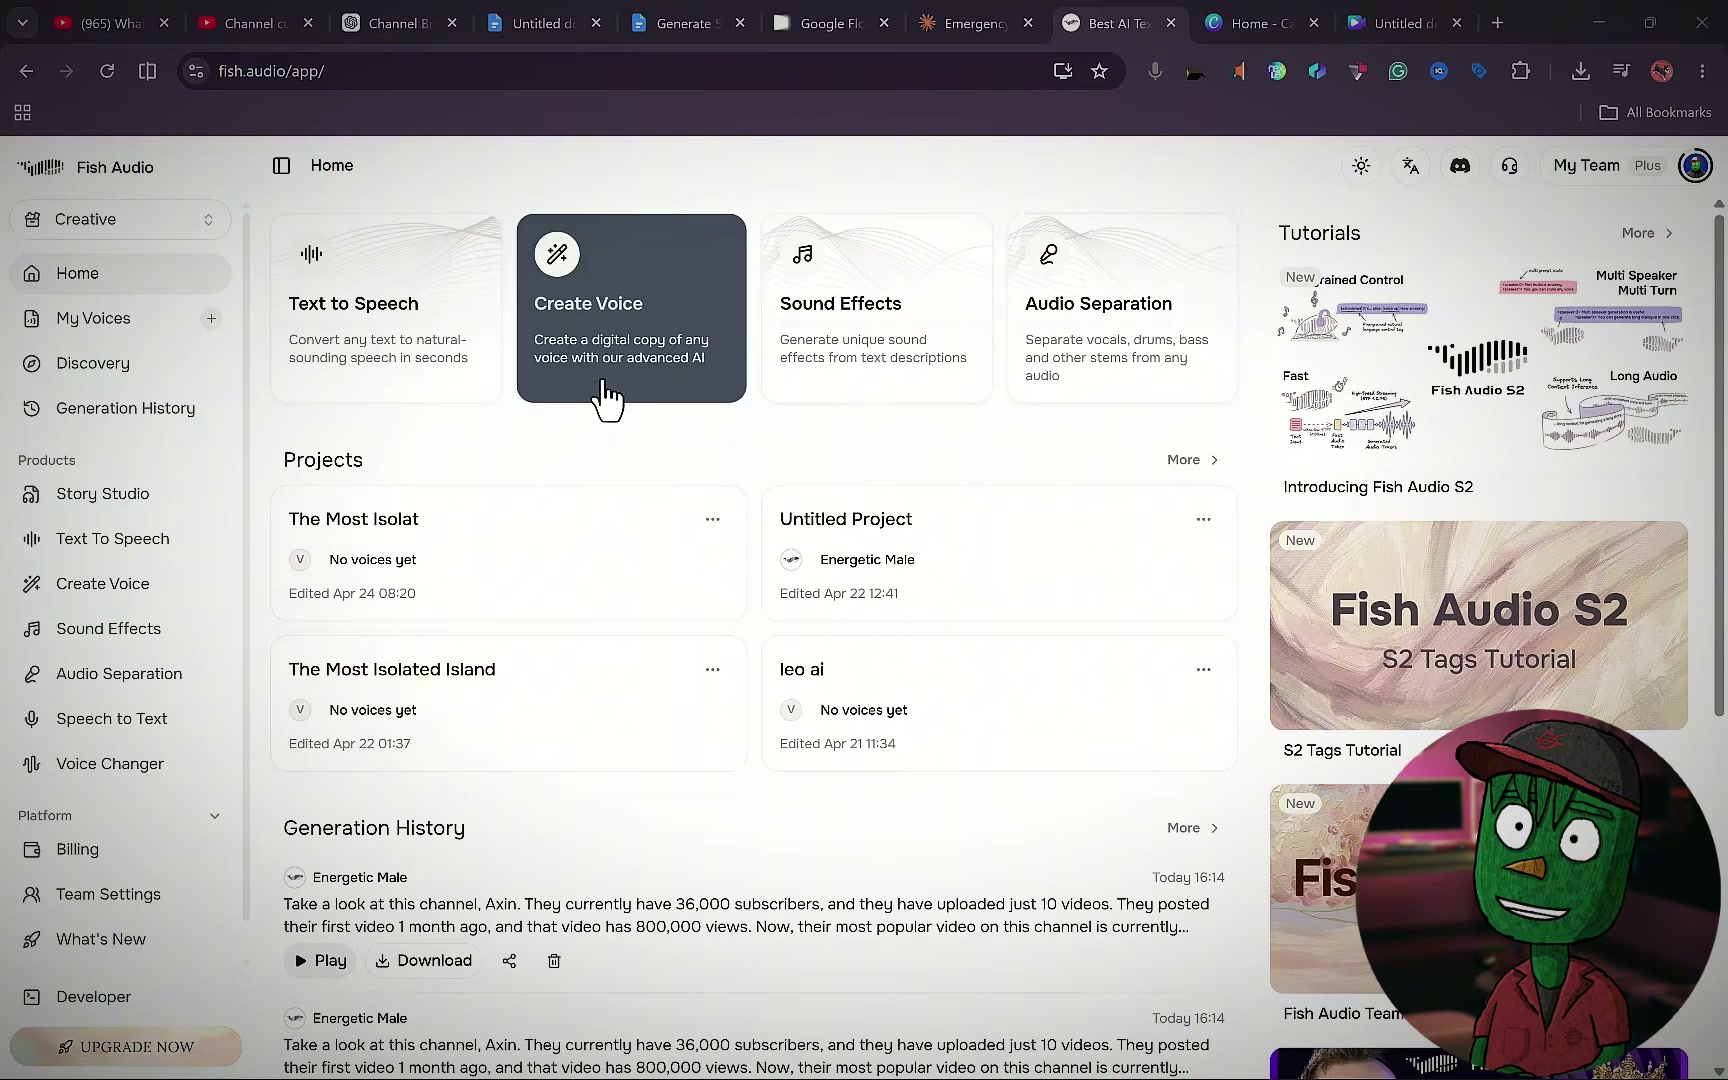The width and height of the screenshot is (1728, 1080).
Task: Open the Text to Speech card
Action: pos(386,308)
